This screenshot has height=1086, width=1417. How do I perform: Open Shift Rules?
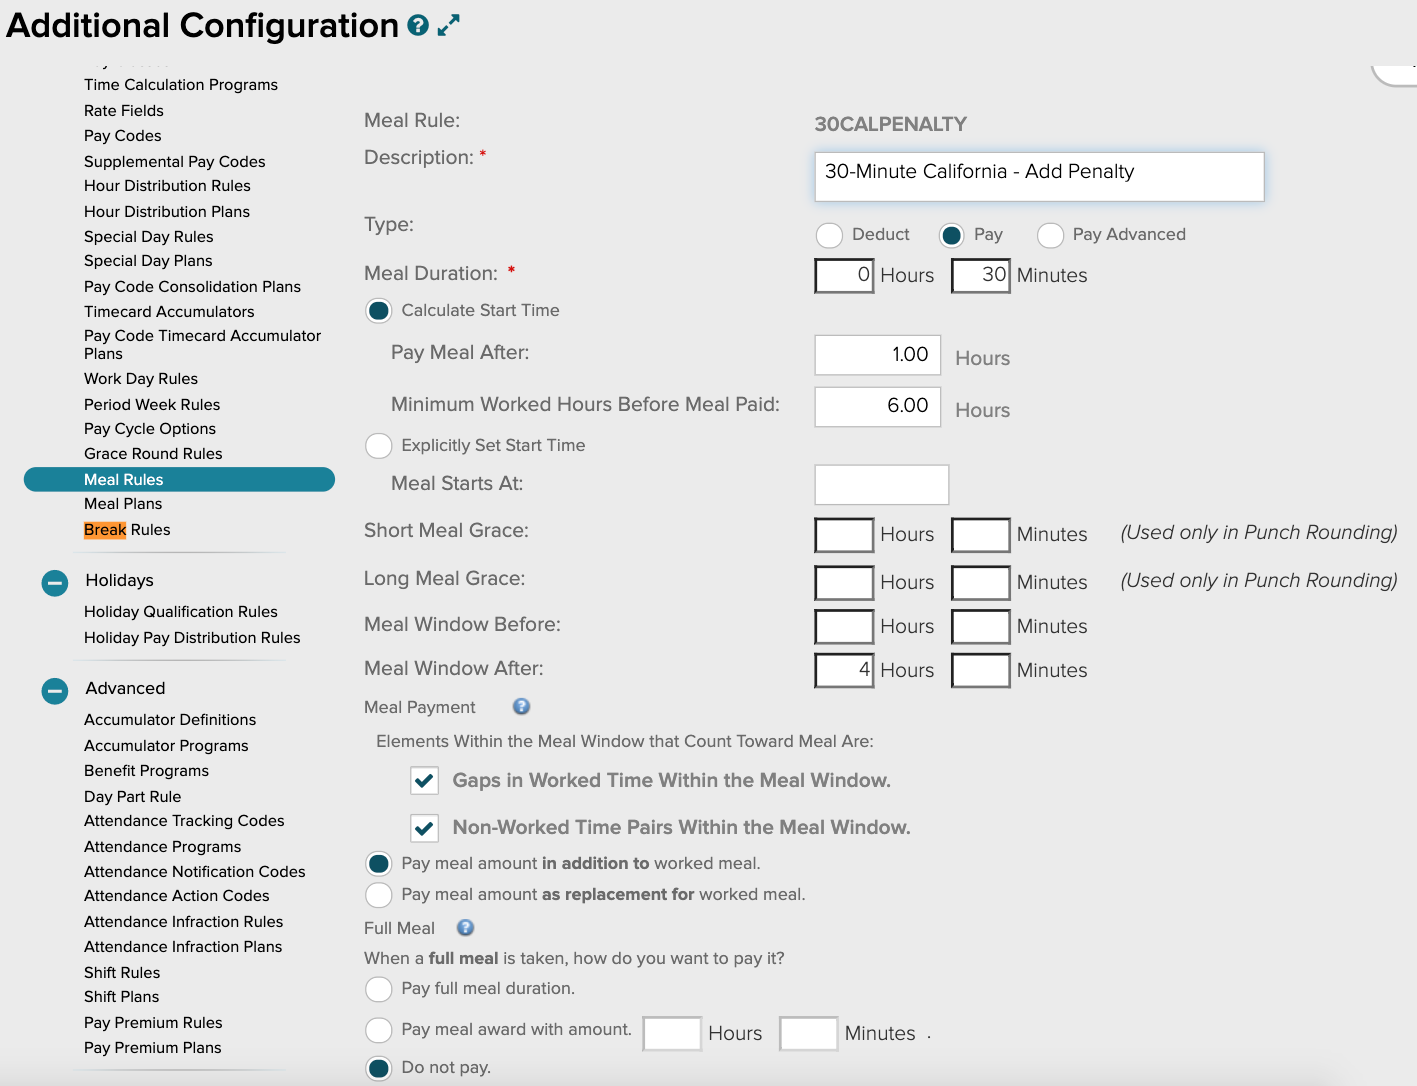pos(122,973)
